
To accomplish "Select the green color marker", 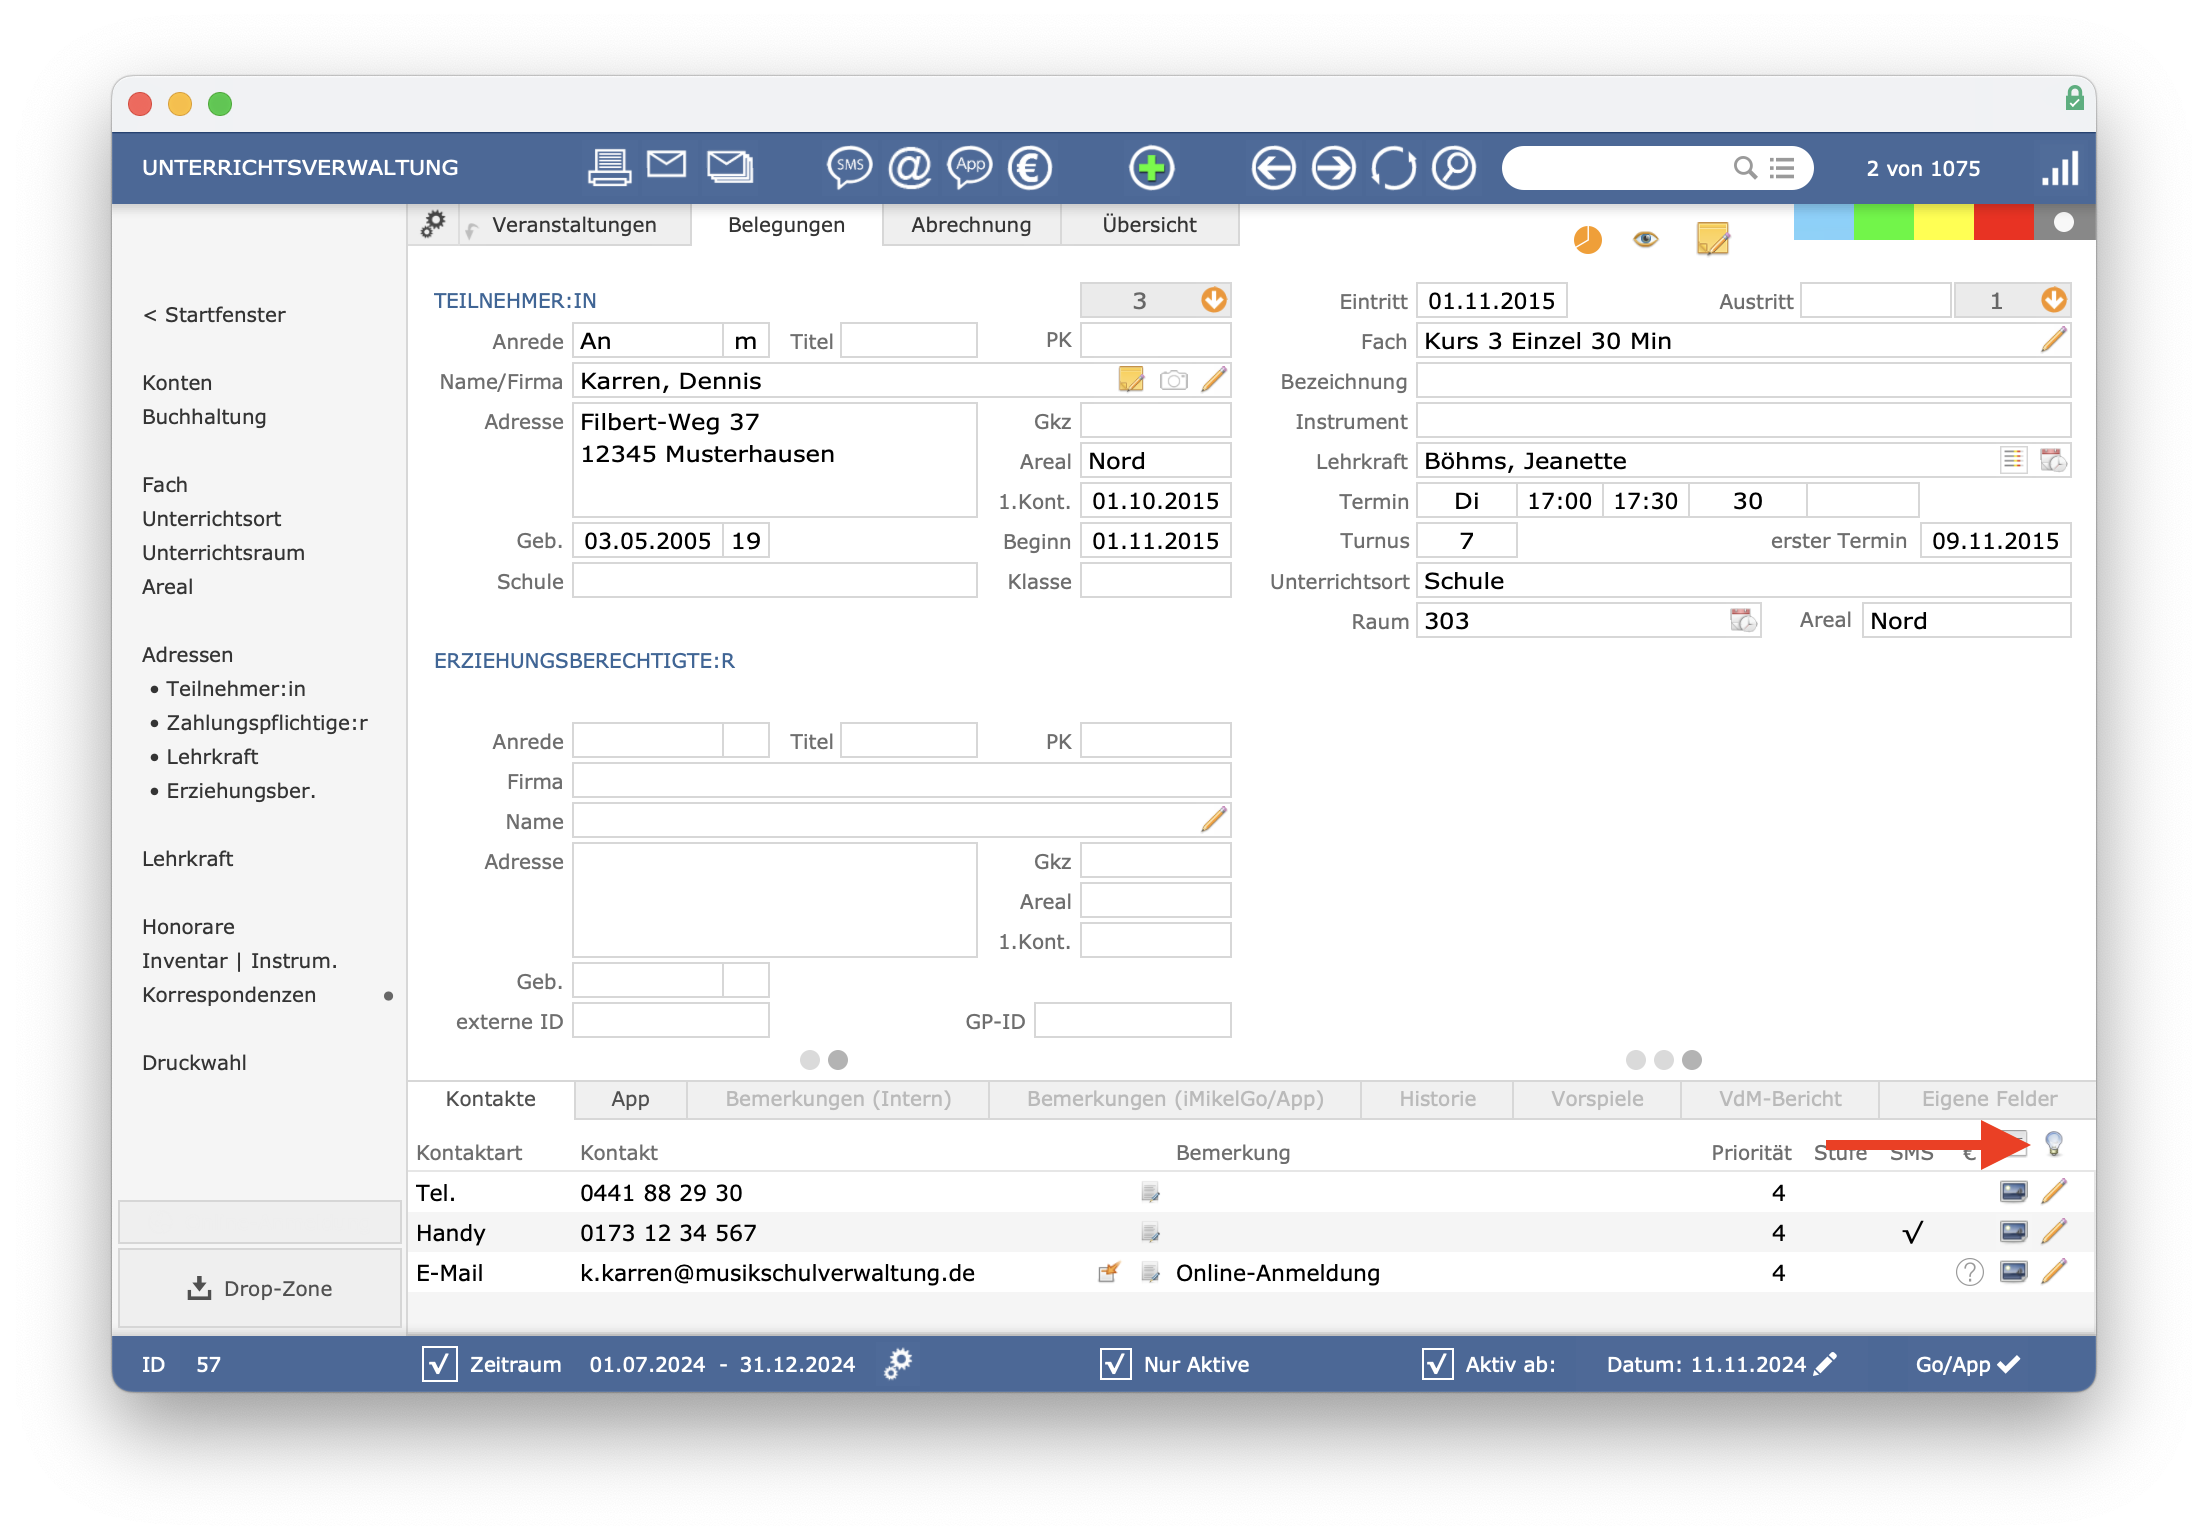I will tap(1883, 222).
